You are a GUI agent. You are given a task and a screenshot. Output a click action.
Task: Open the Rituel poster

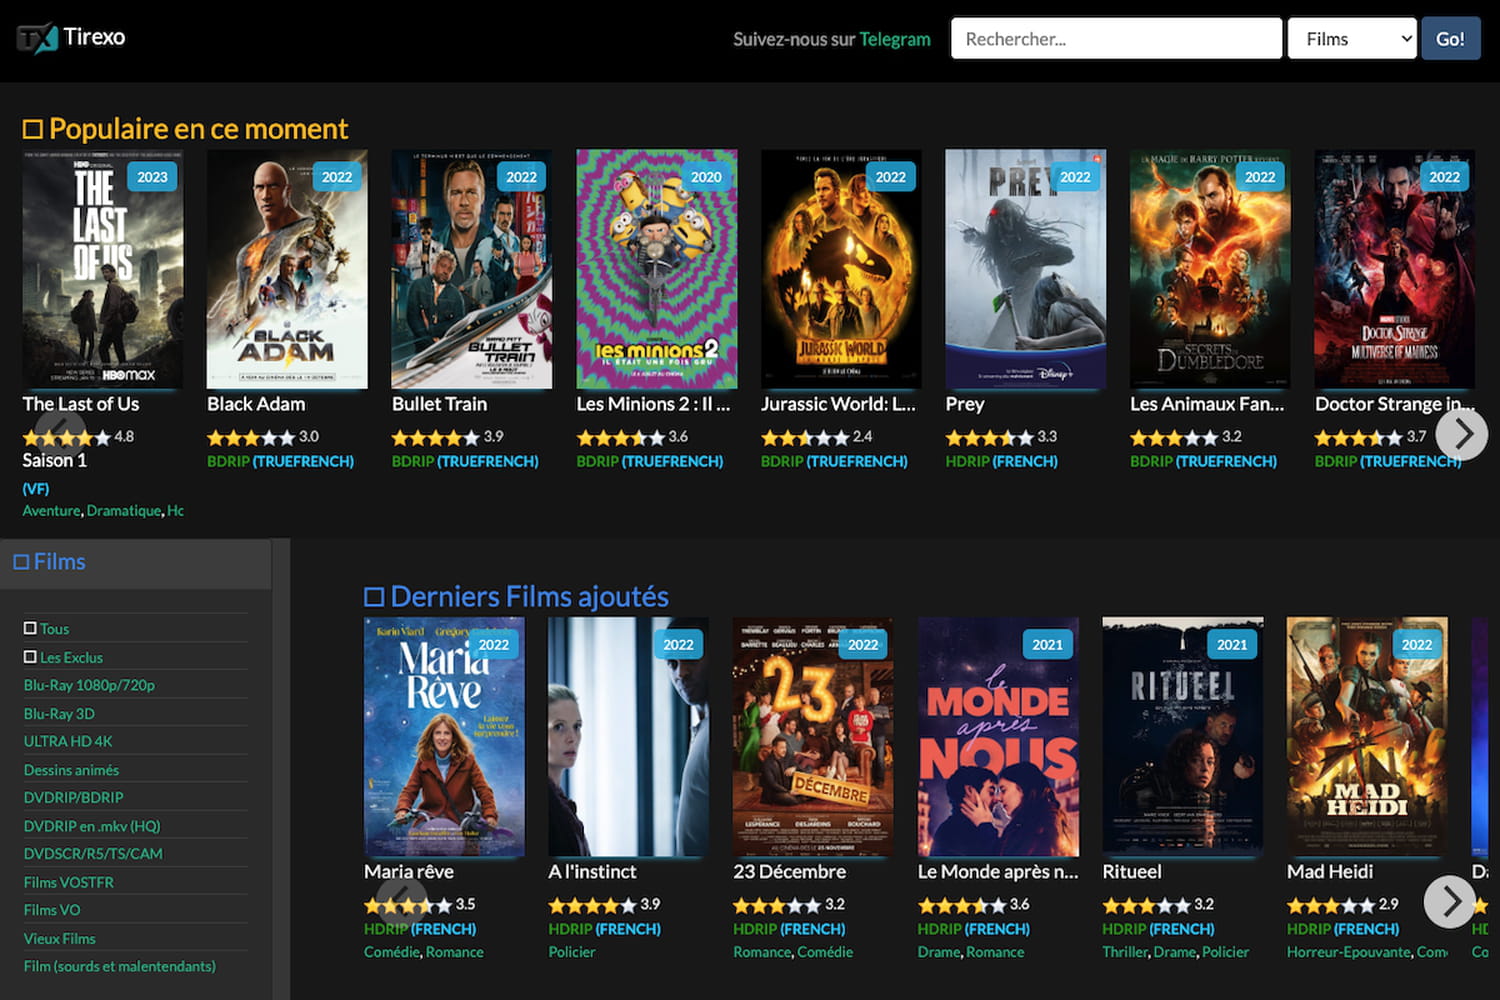tap(1183, 737)
